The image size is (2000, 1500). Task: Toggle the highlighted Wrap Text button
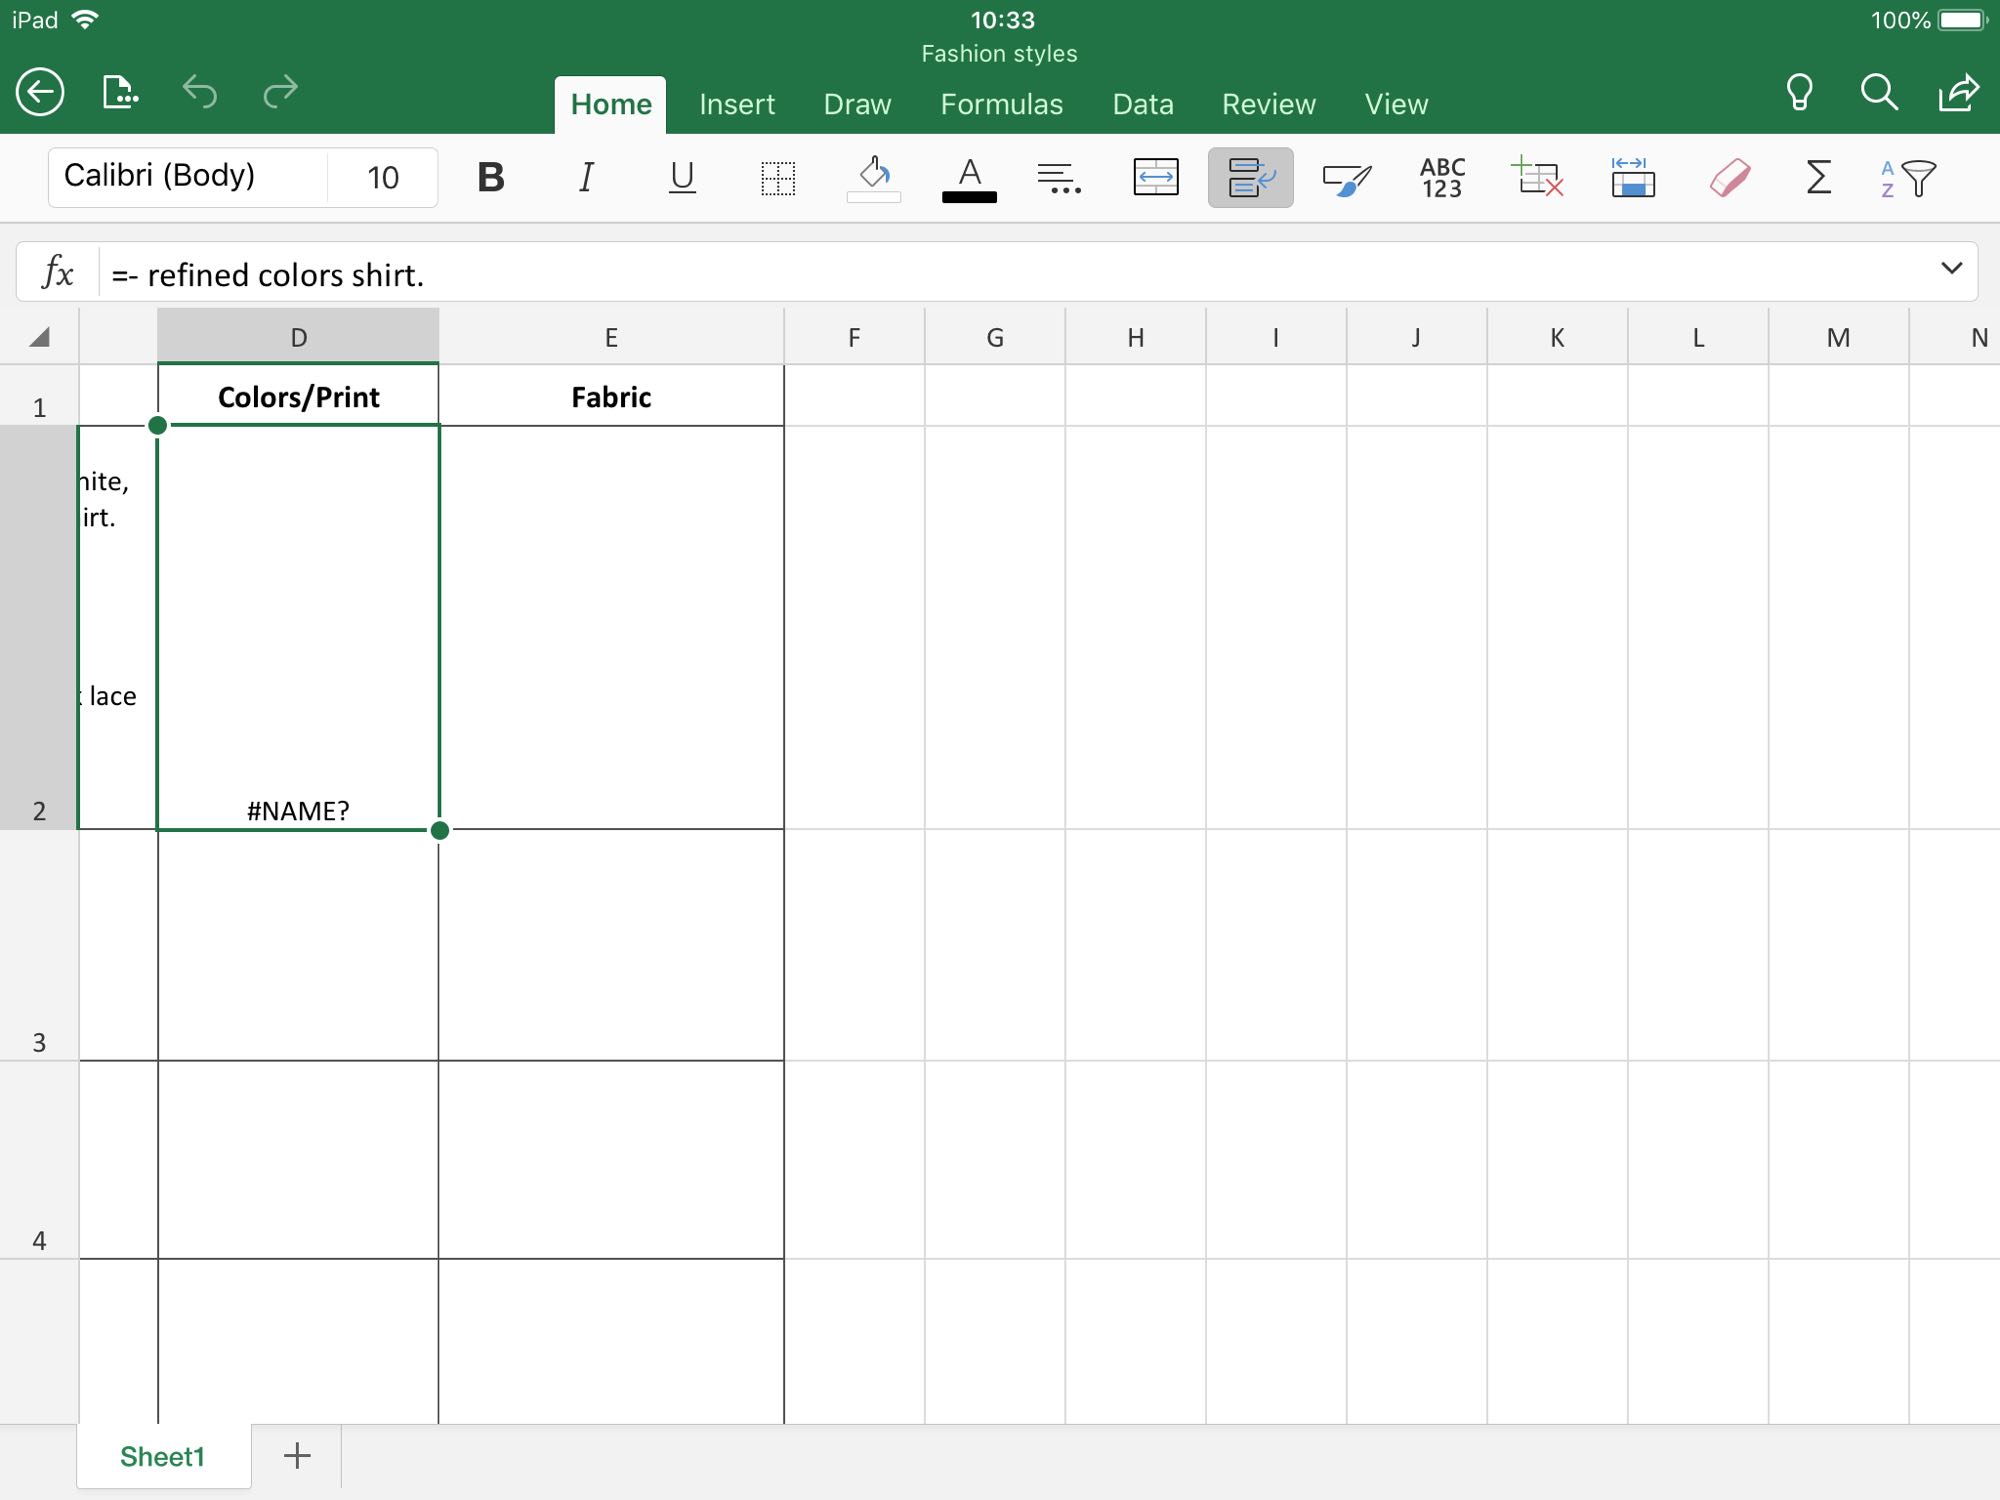[x=1250, y=178]
